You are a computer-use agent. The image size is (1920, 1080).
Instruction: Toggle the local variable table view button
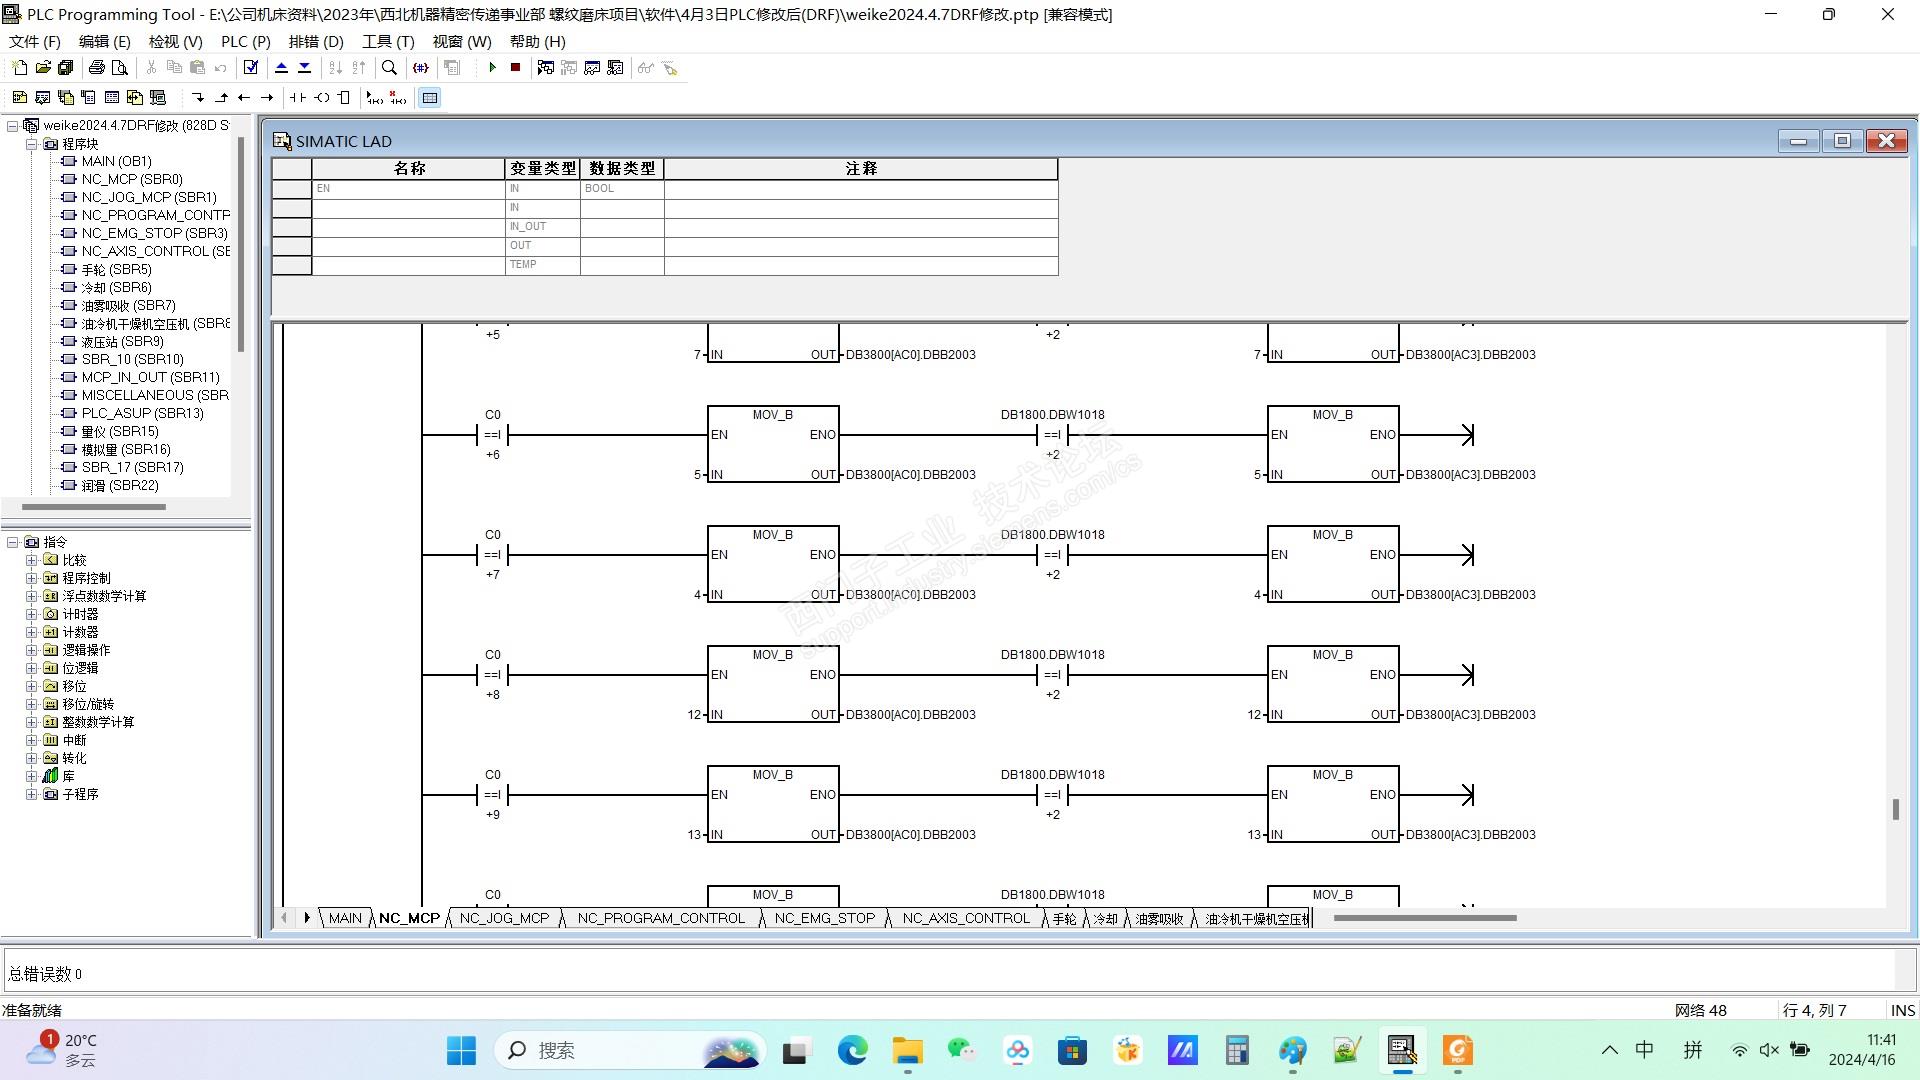click(x=430, y=98)
